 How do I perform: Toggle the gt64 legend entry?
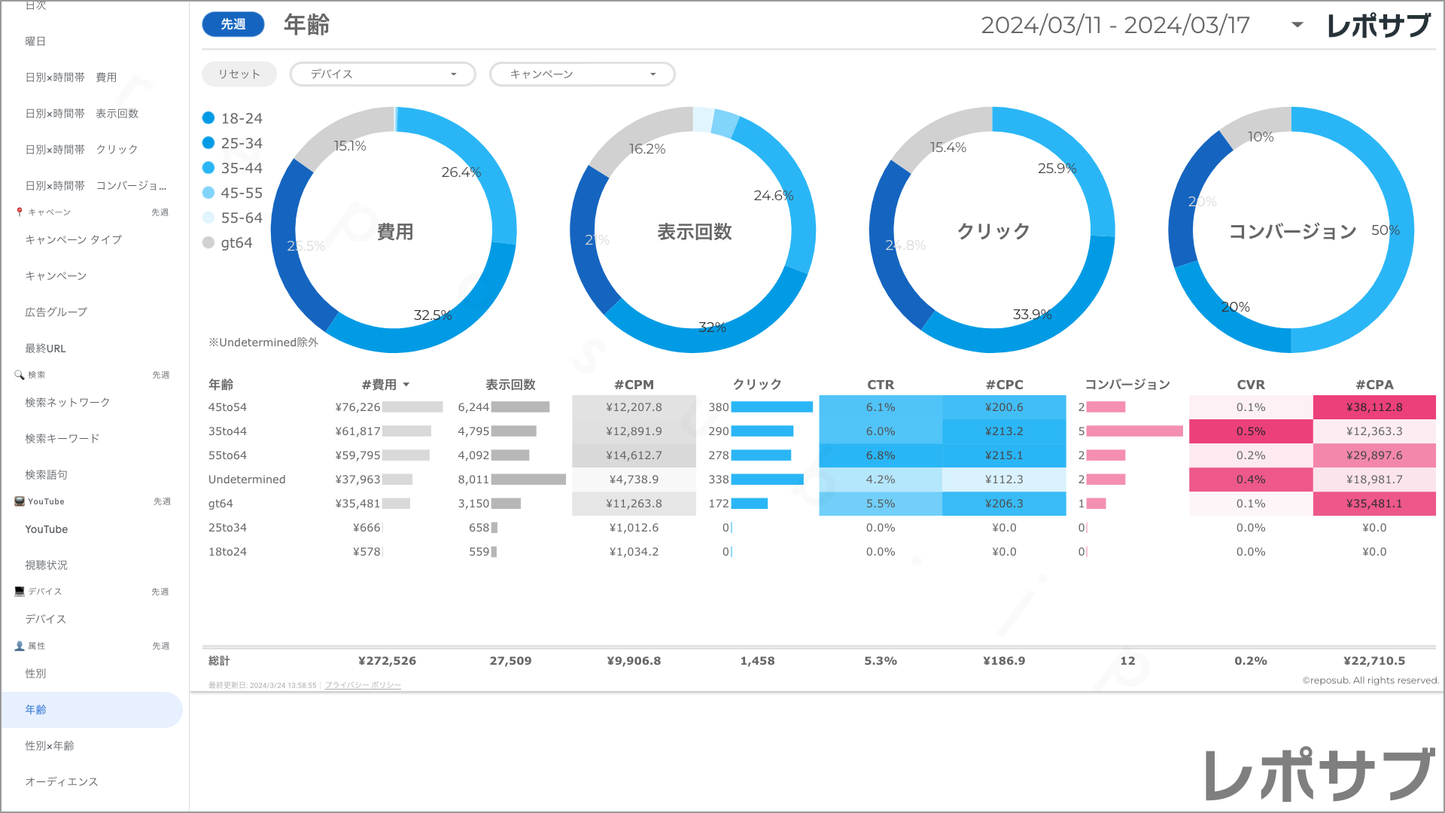(x=228, y=243)
